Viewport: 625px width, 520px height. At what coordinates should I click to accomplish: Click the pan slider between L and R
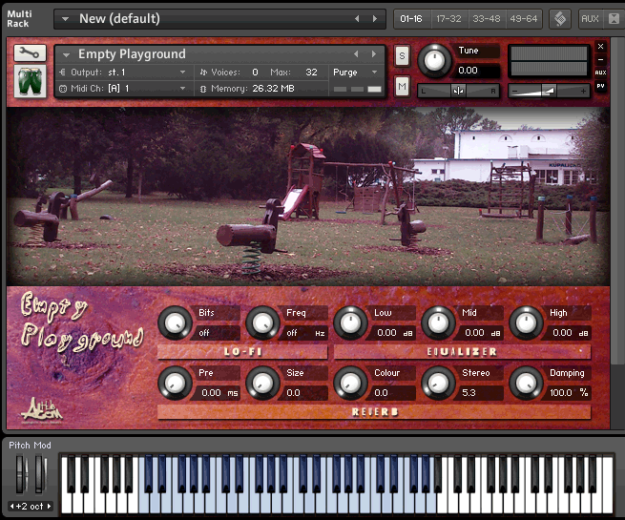click(x=458, y=91)
